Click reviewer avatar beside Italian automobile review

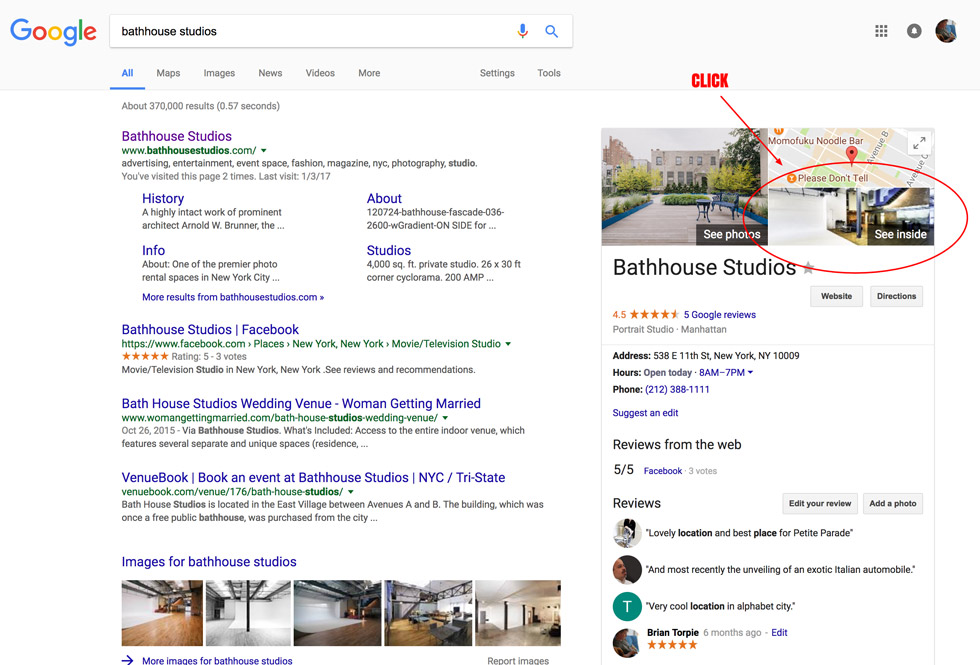pos(627,569)
